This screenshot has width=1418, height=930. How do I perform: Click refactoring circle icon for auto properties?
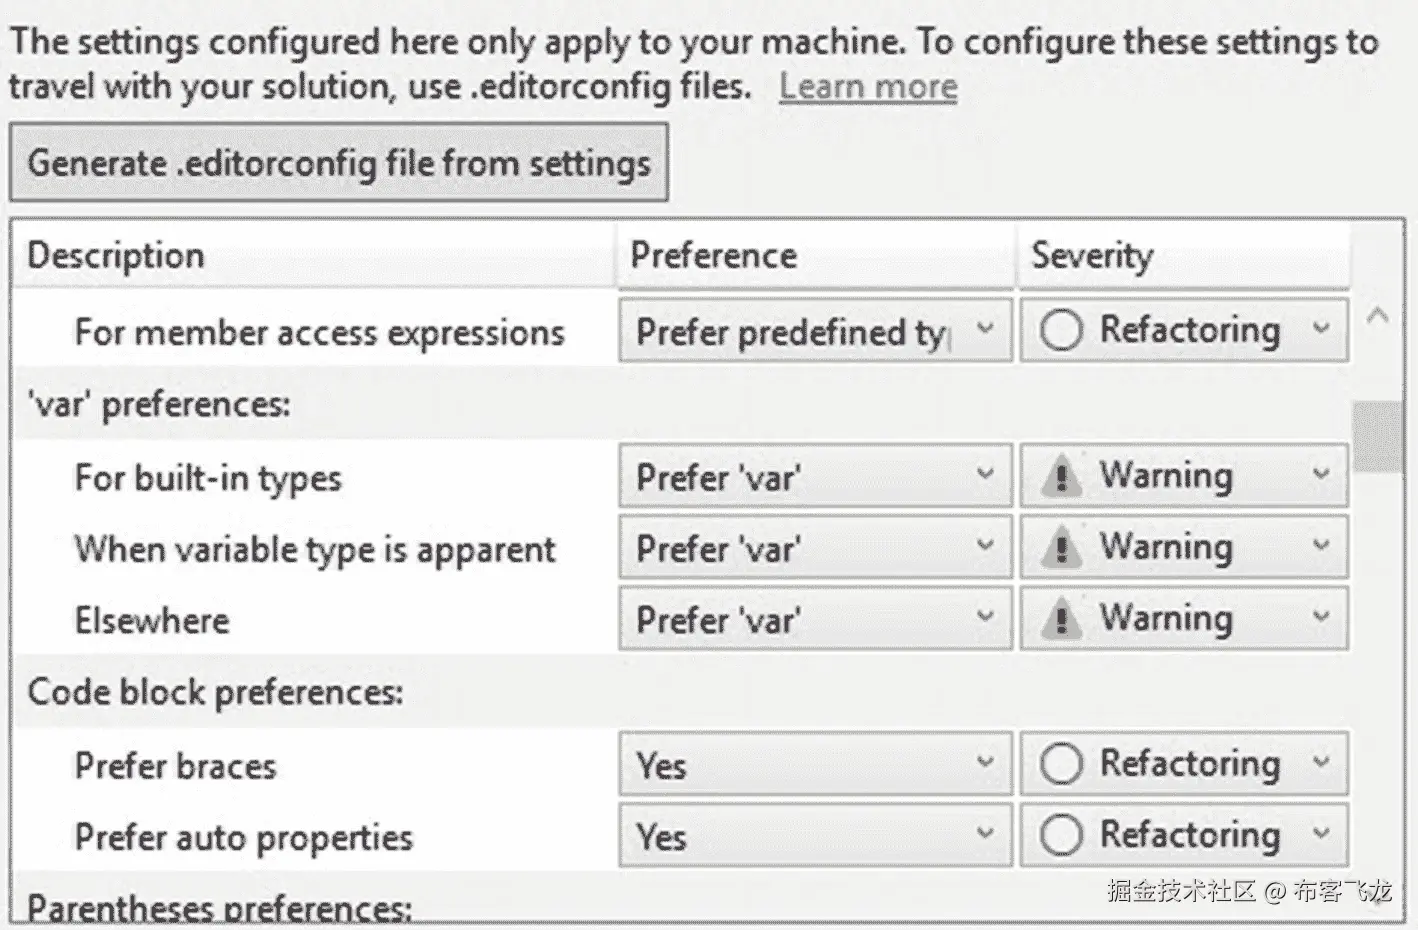pyautogui.click(x=1061, y=836)
